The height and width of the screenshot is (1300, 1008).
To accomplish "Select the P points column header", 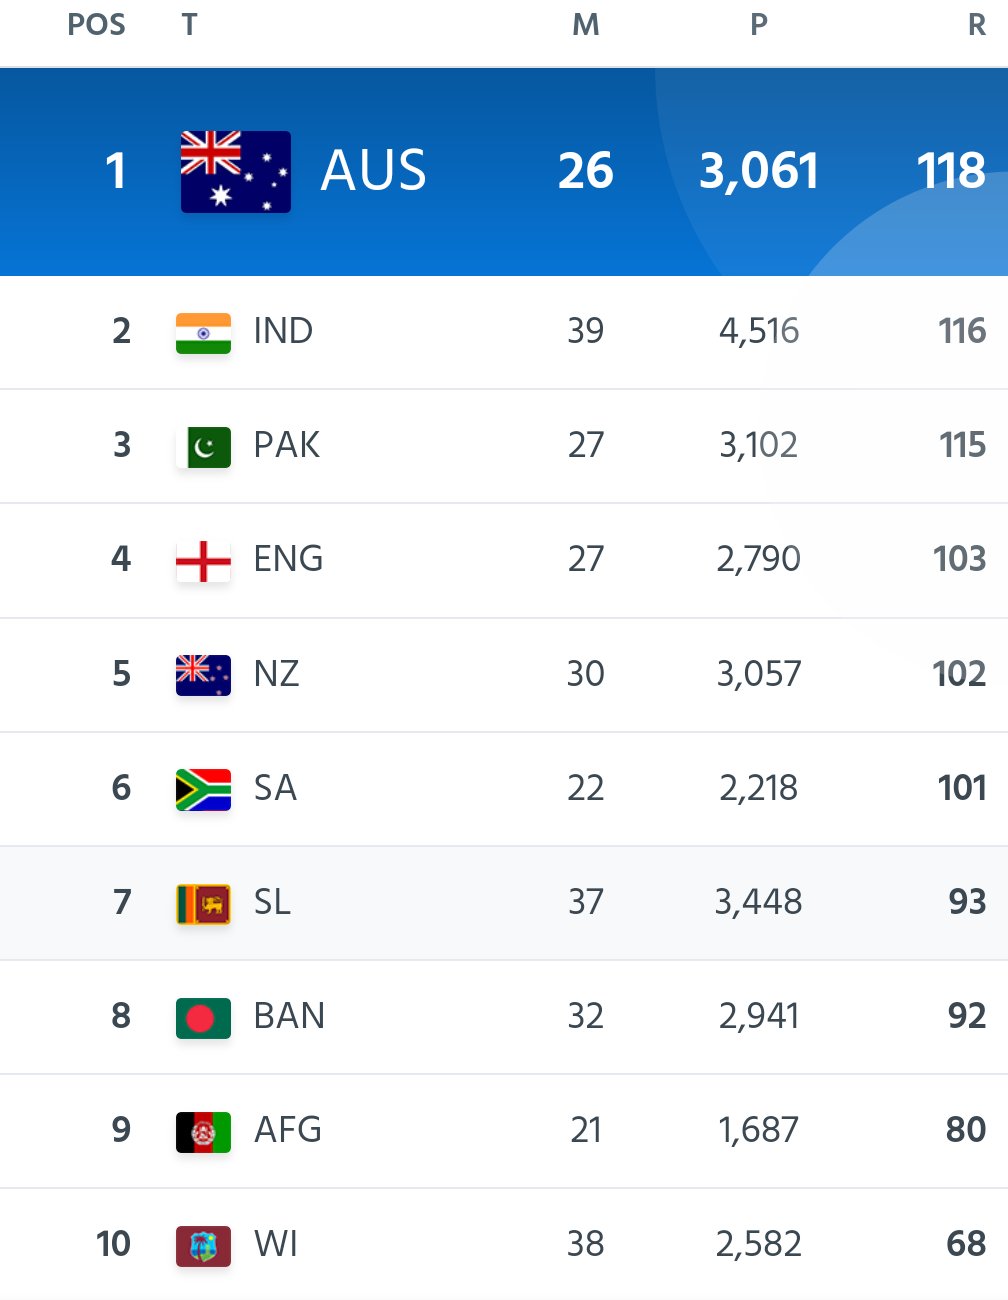I will (x=759, y=24).
